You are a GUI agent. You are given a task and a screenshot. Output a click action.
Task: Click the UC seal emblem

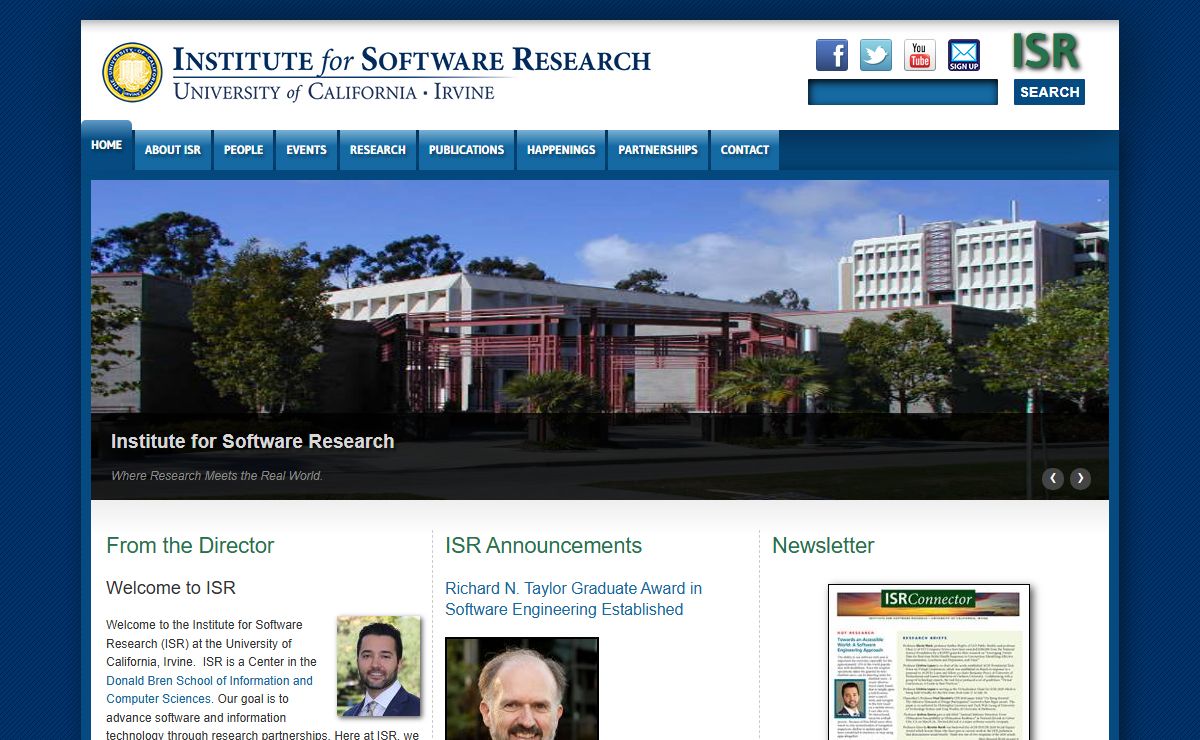pyautogui.click(x=132, y=72)
